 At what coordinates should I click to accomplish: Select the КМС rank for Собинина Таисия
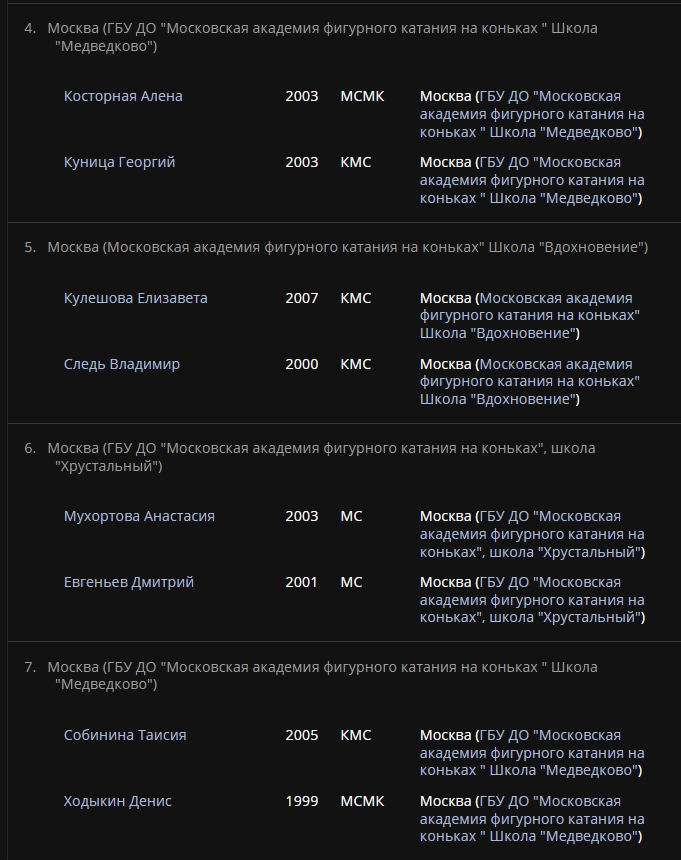(355, 736)
